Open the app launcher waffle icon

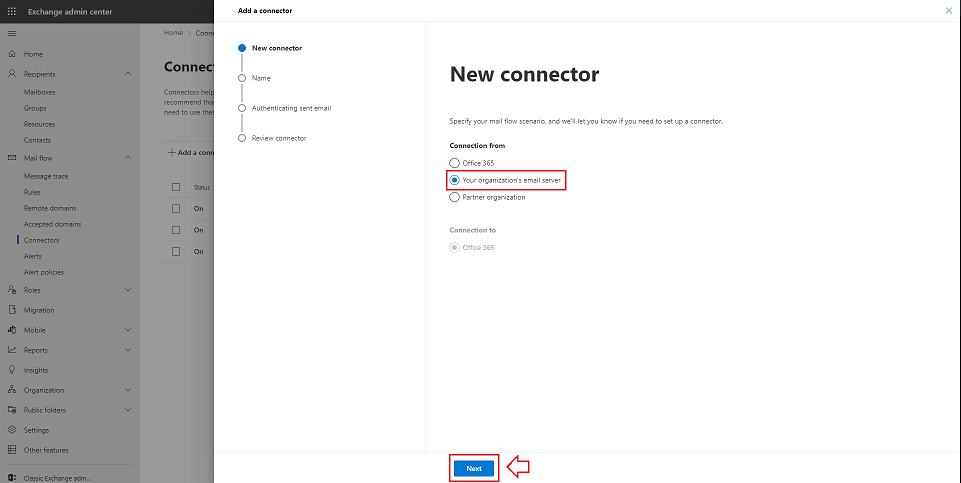pyautogui.click(x=12, y=11)
